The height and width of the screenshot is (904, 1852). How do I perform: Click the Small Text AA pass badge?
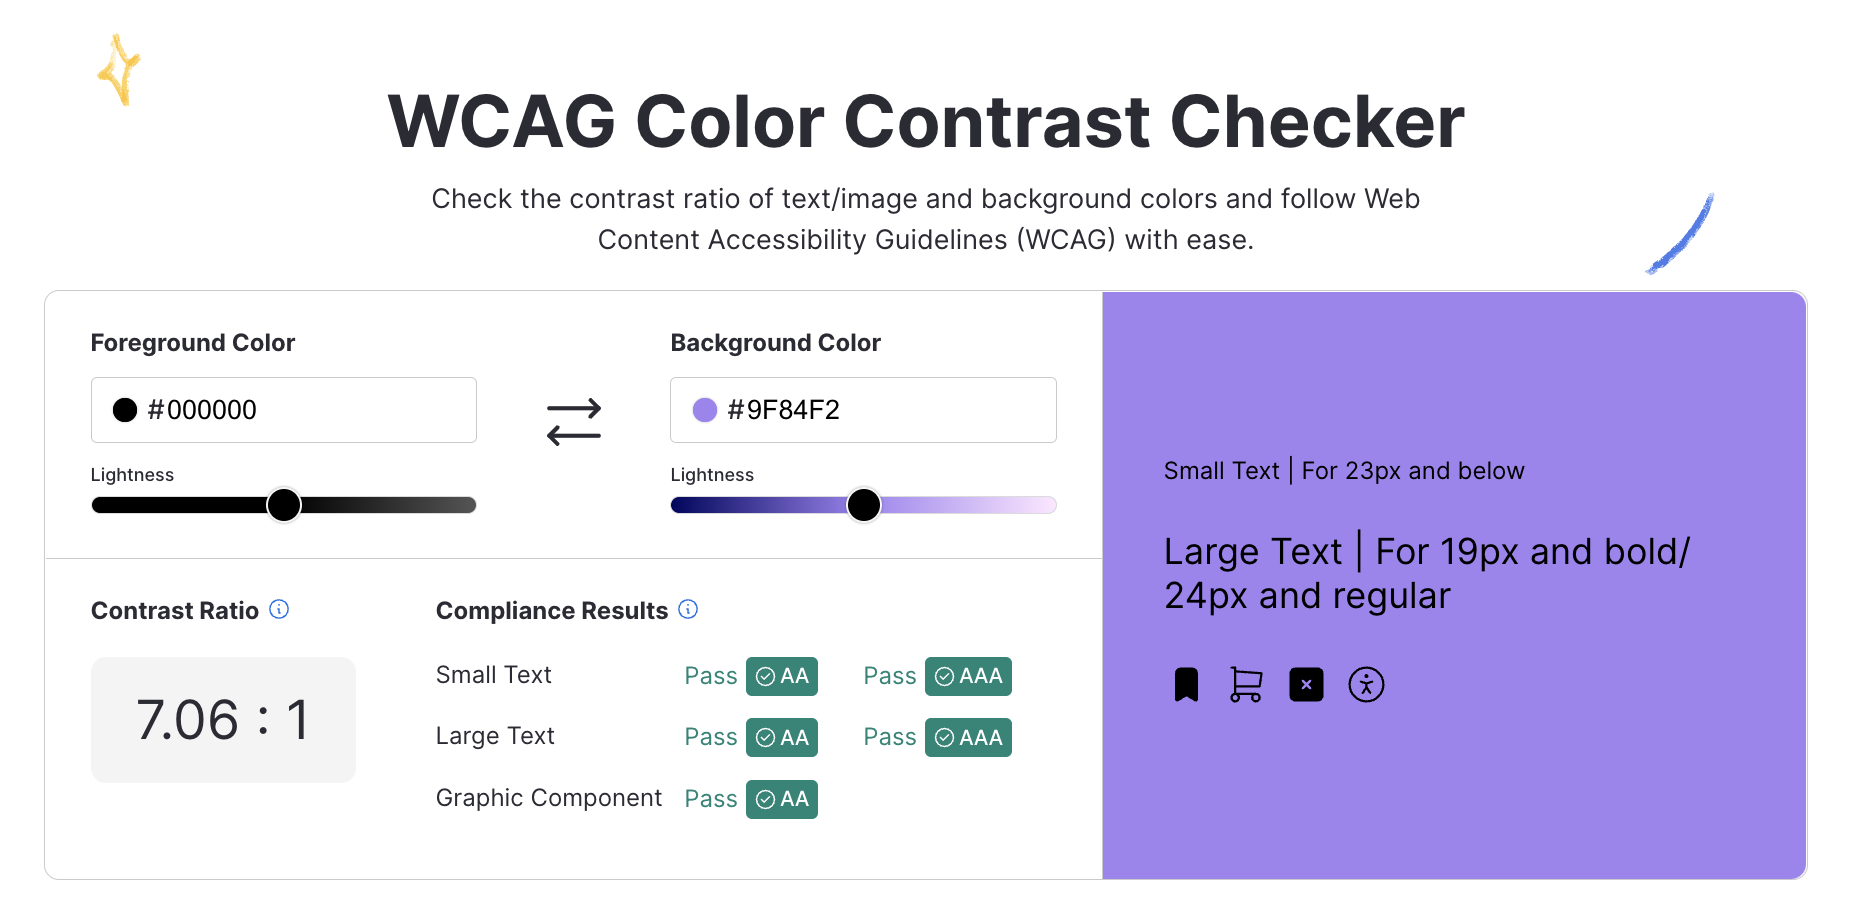[781, 676]
